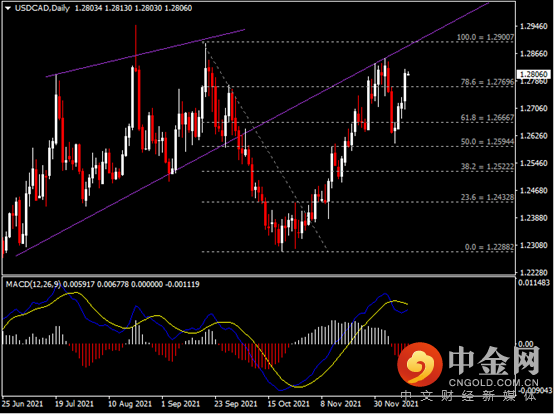
Task: Select the 50.0 = 1.25944 Fibonacci label
Action: pyautogui.click(x=487, y=142)
